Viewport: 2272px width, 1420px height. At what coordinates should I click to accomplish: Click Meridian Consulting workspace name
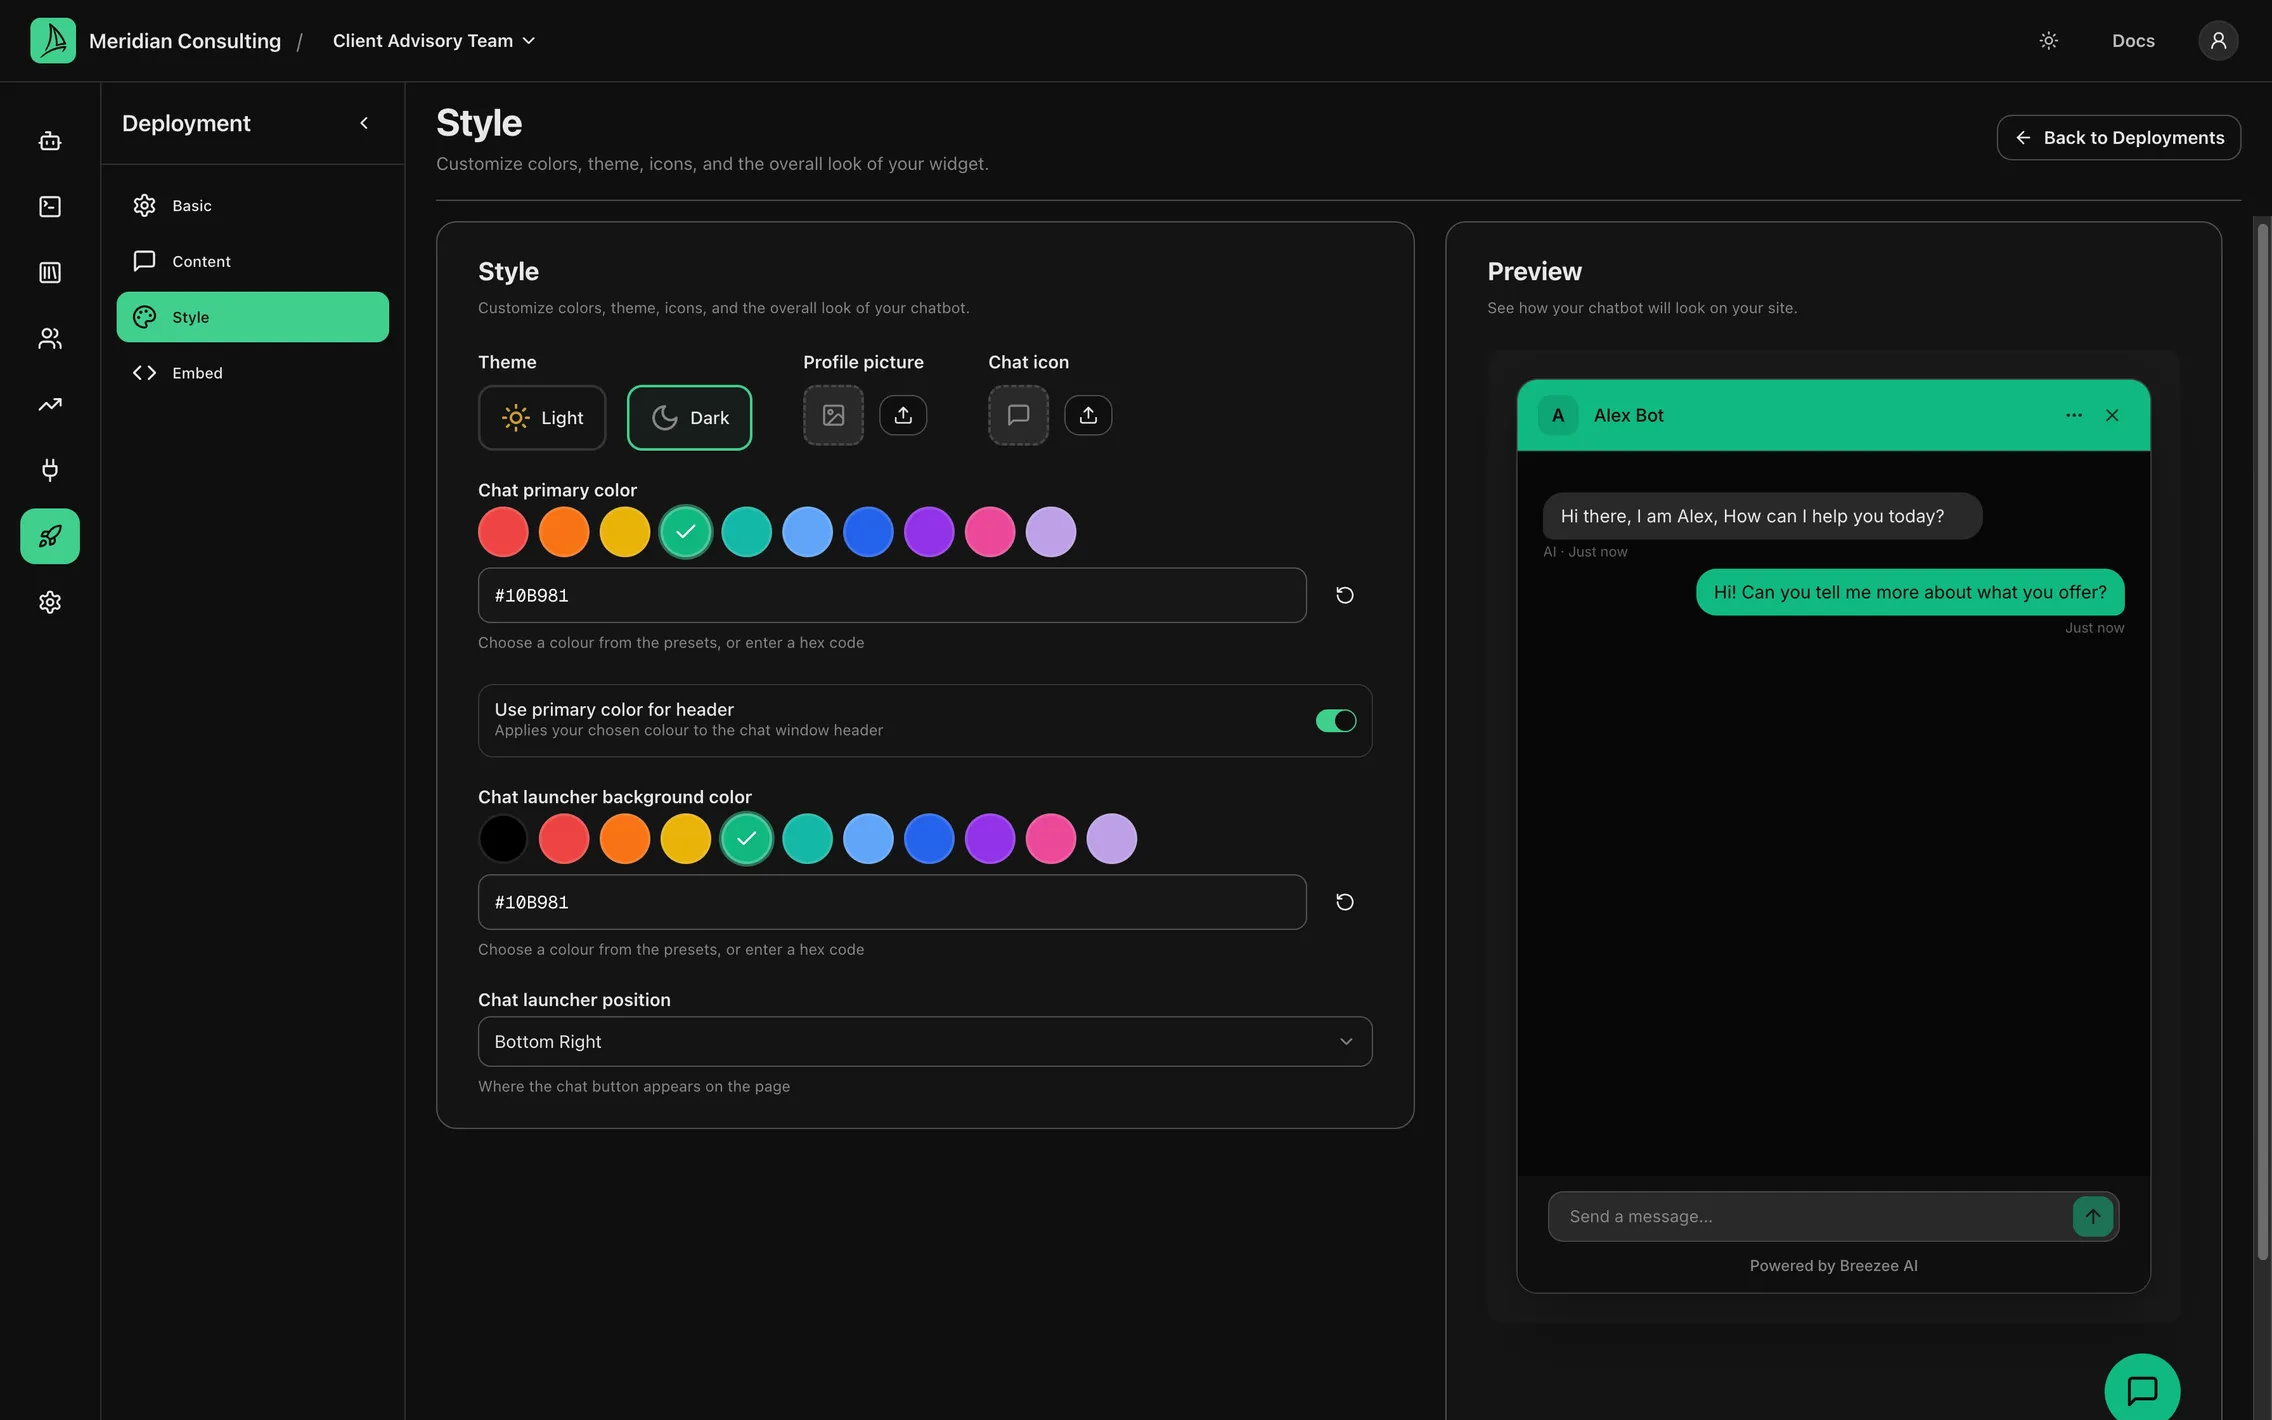tap(185, 41)
